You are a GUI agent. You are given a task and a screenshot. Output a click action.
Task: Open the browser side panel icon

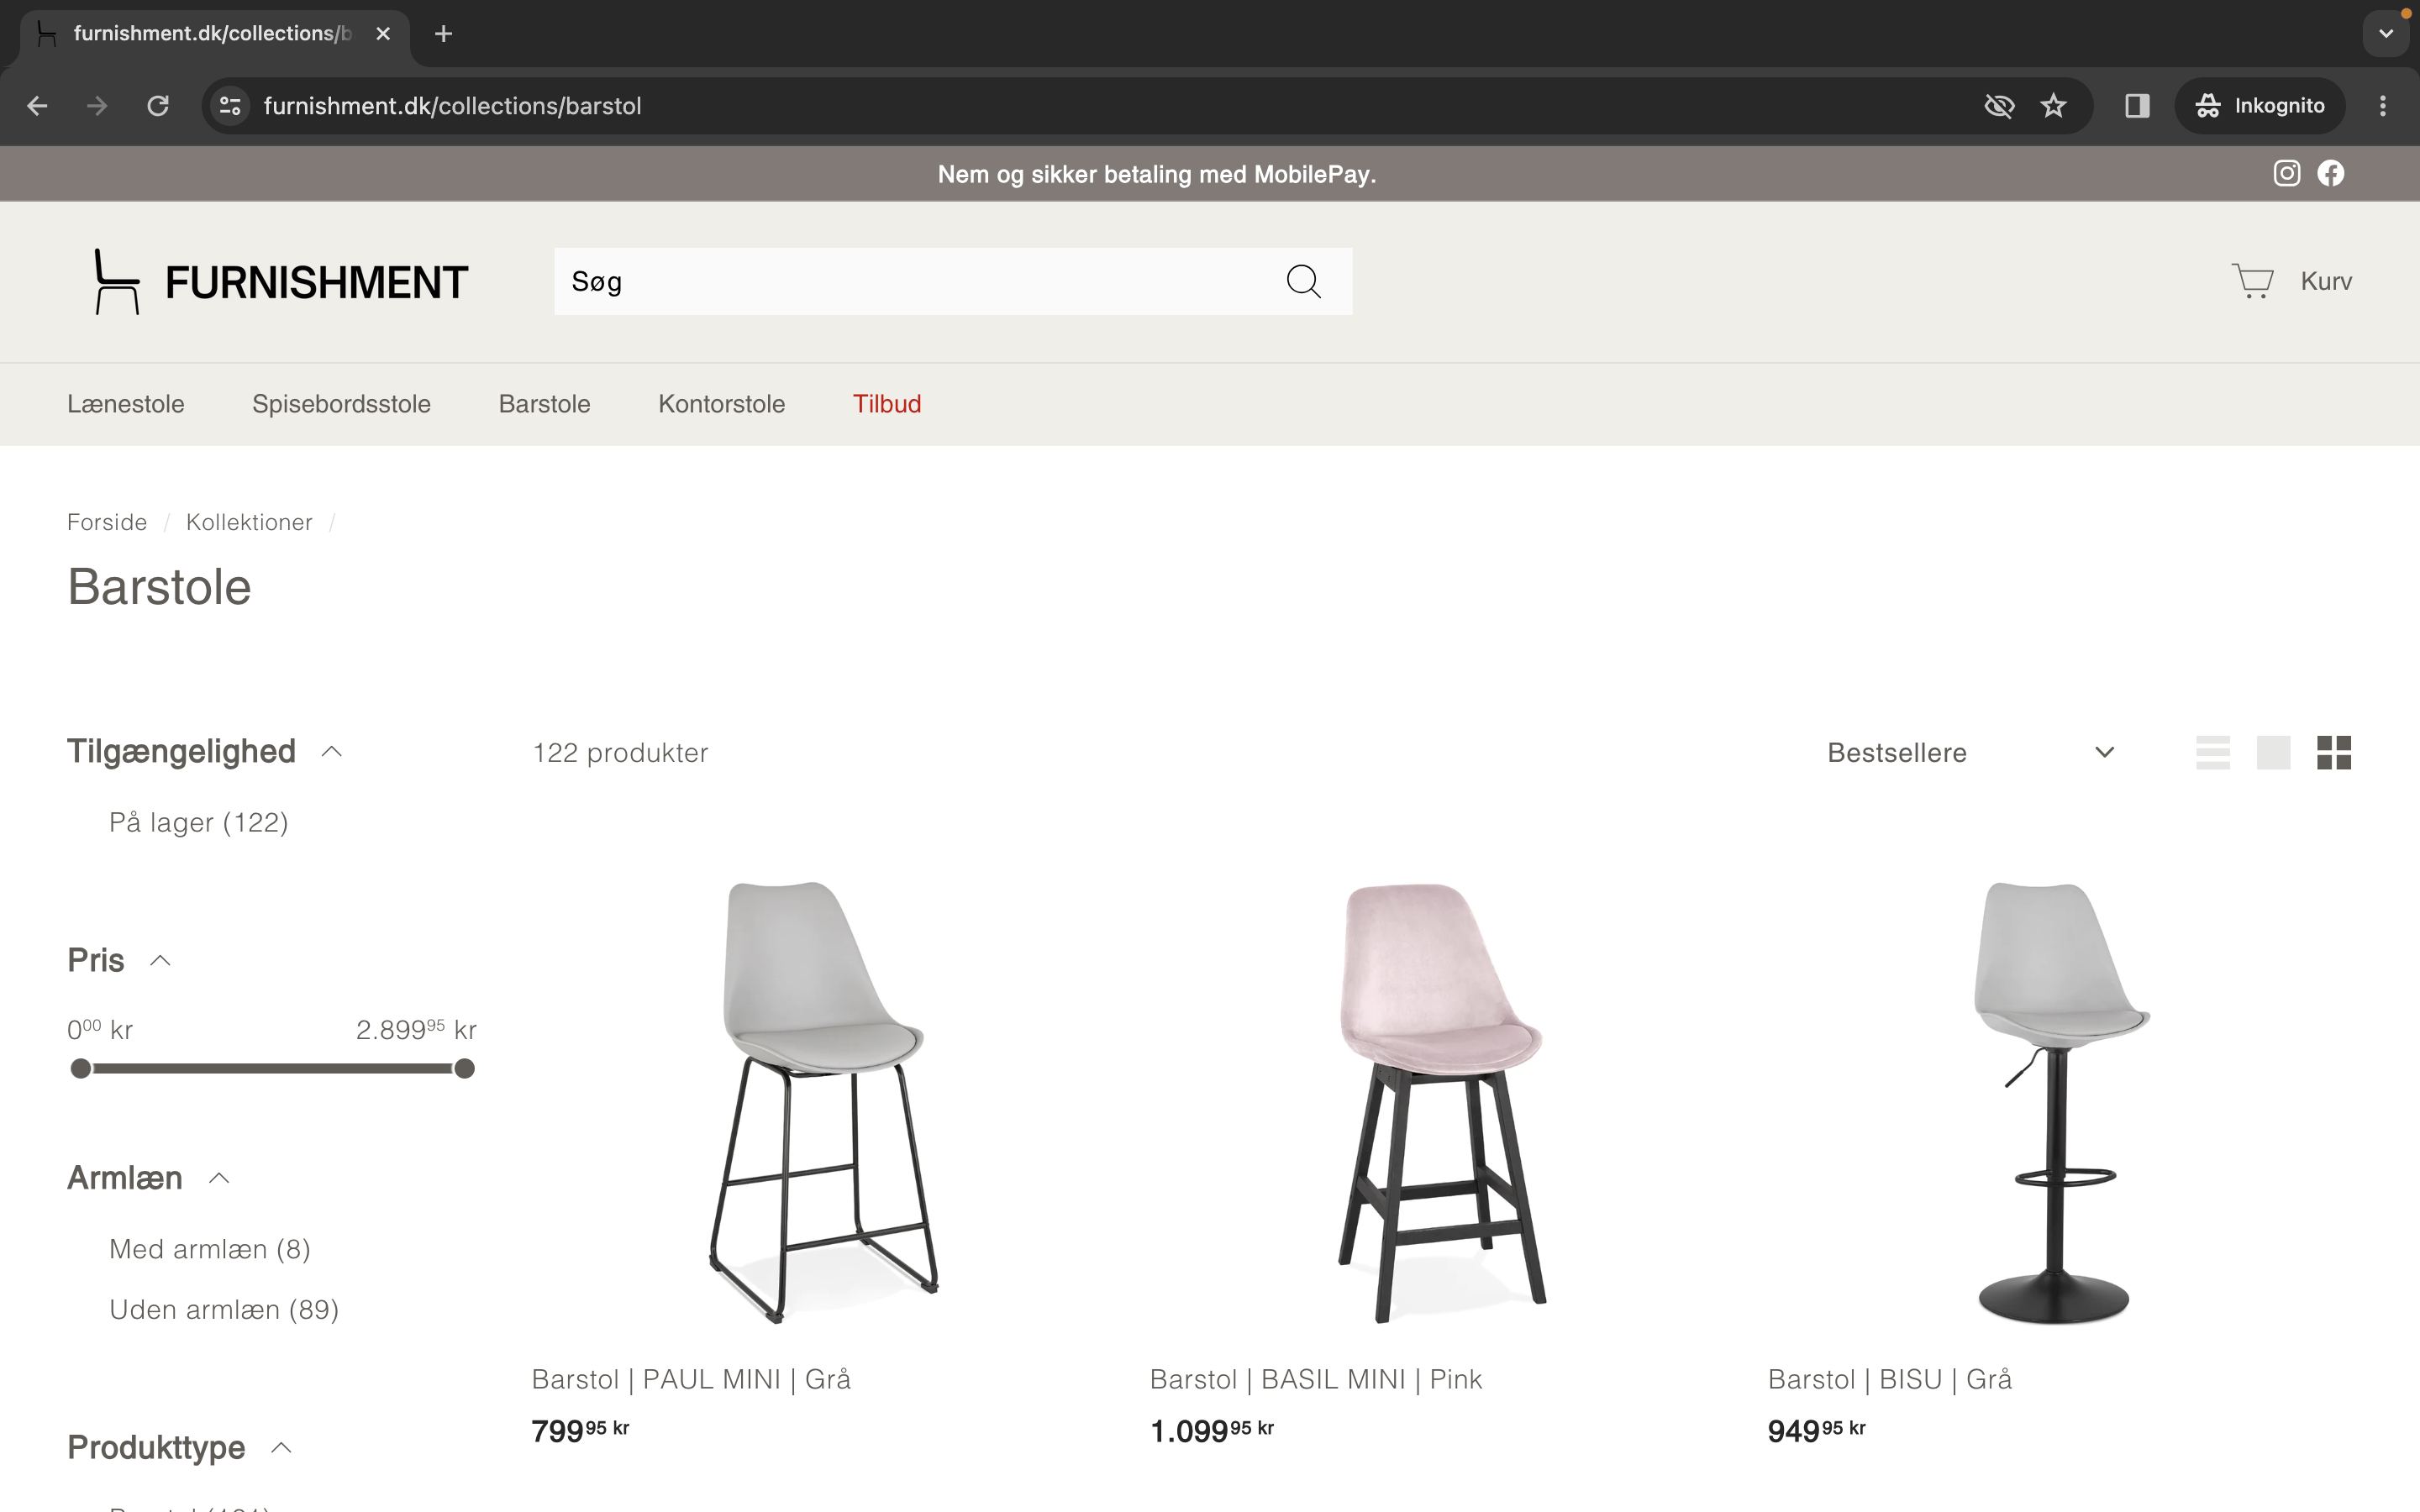[x=2137, y=106]
